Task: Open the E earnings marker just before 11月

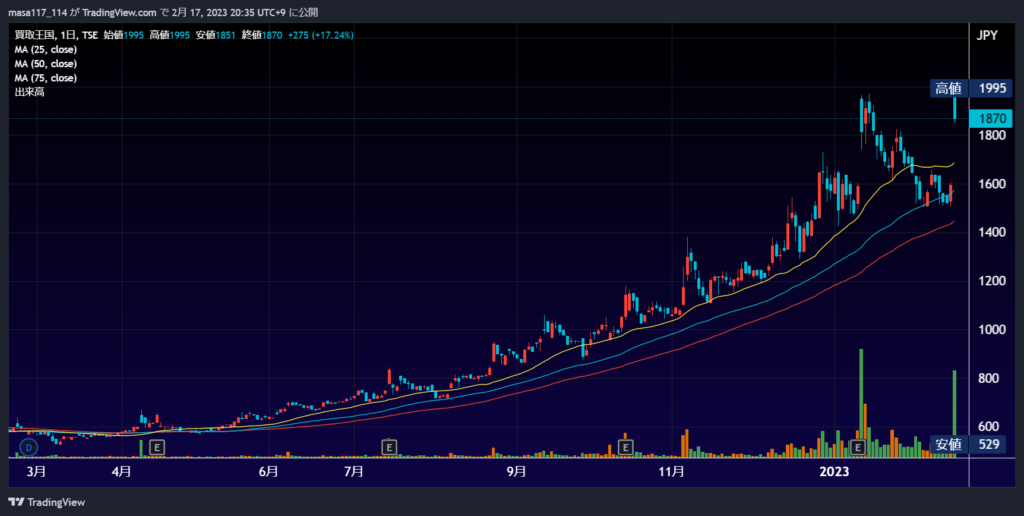Action: [626, 447]
